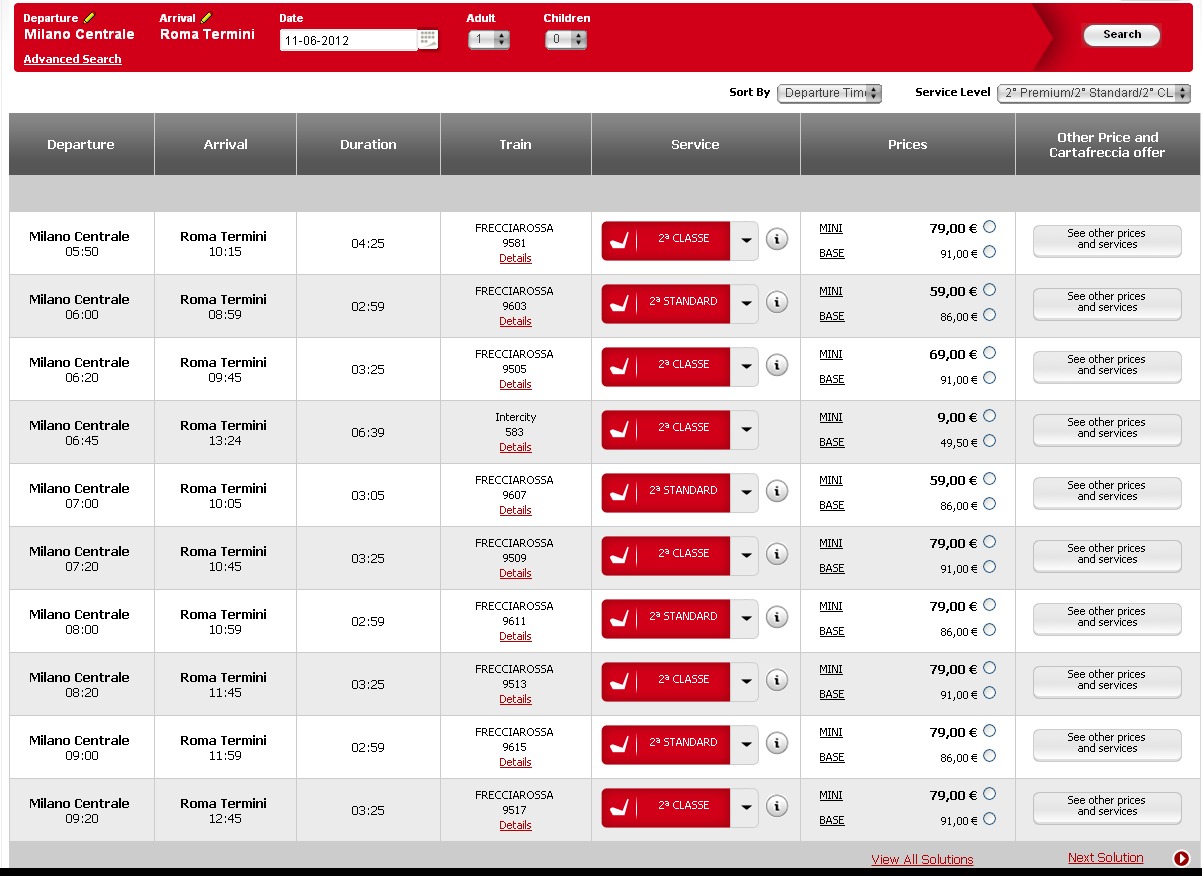This screenshot has width=1202, height=876.
Task: Select MINI 9,00 € fare for Intercity 583
Action: [989, 416]
